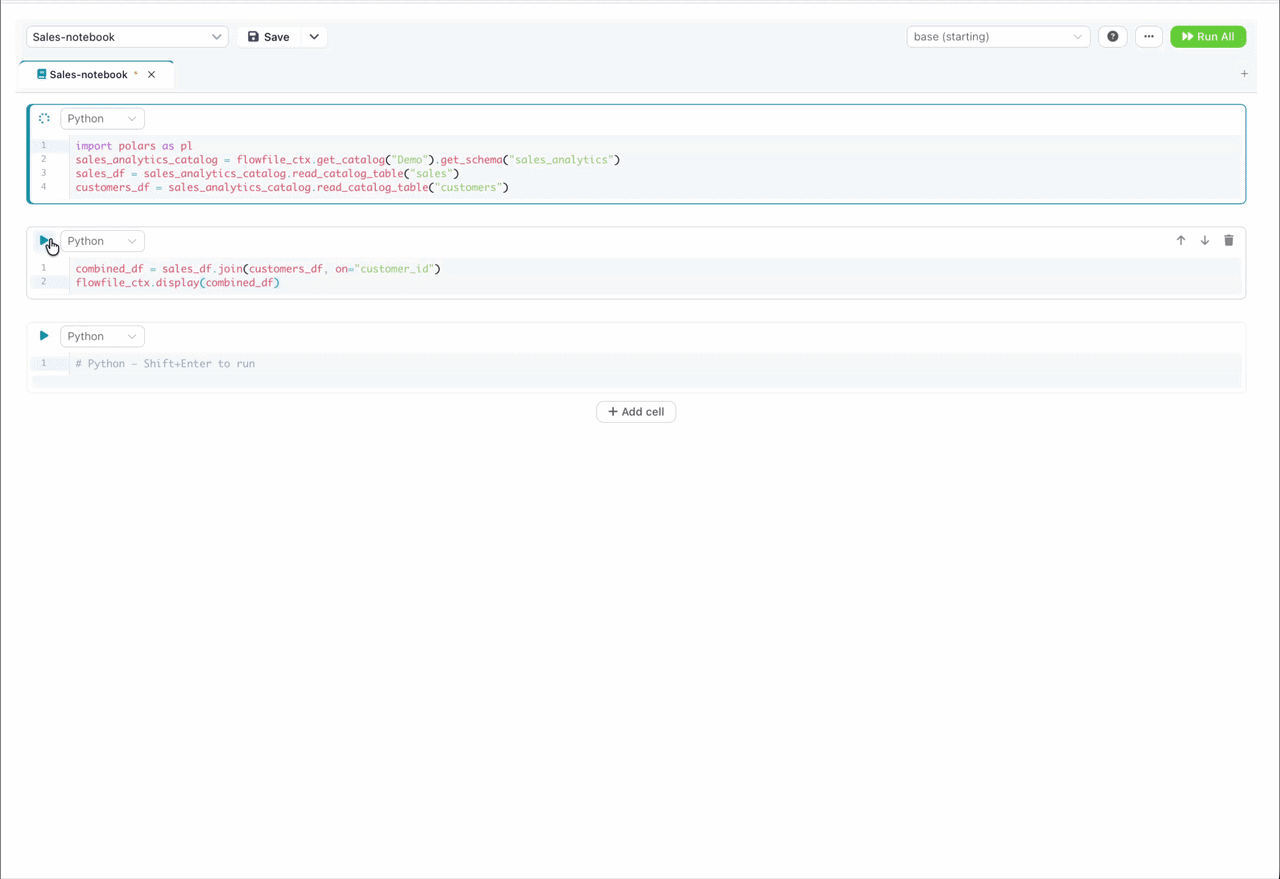The width and height of the screenshot is (1280, 879).
Task: Change language dropdown of join cell
Action: point(102,241)
